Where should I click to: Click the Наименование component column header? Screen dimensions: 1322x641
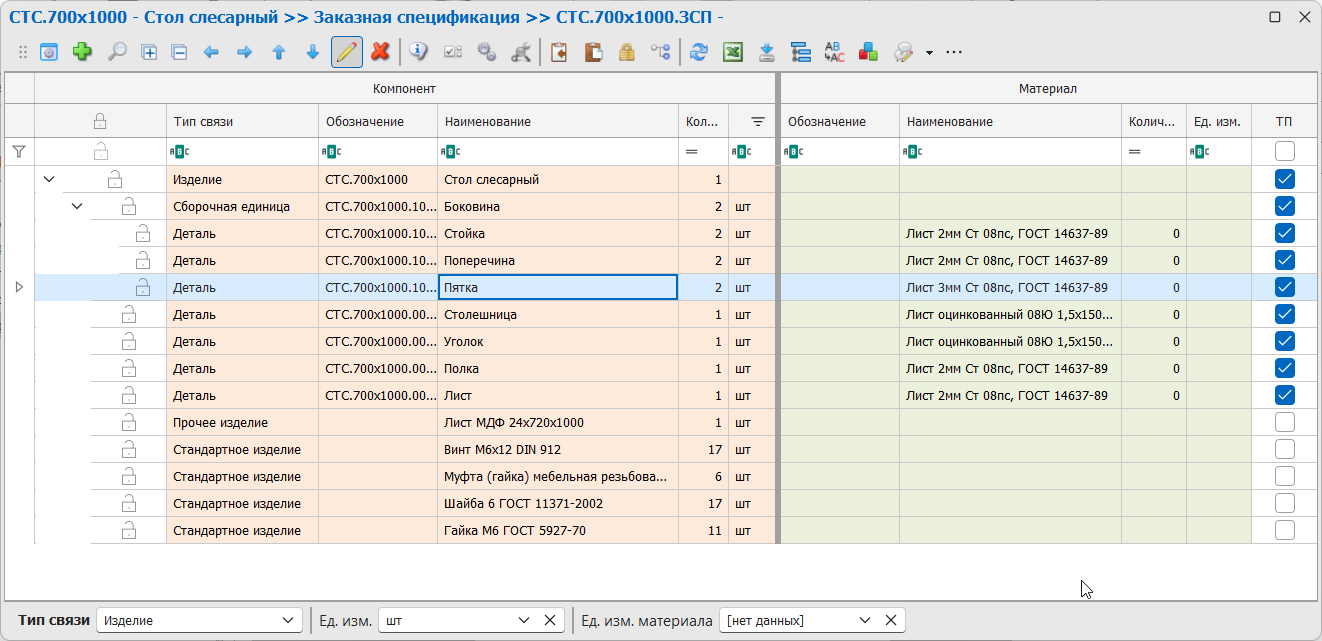(557, 122)
